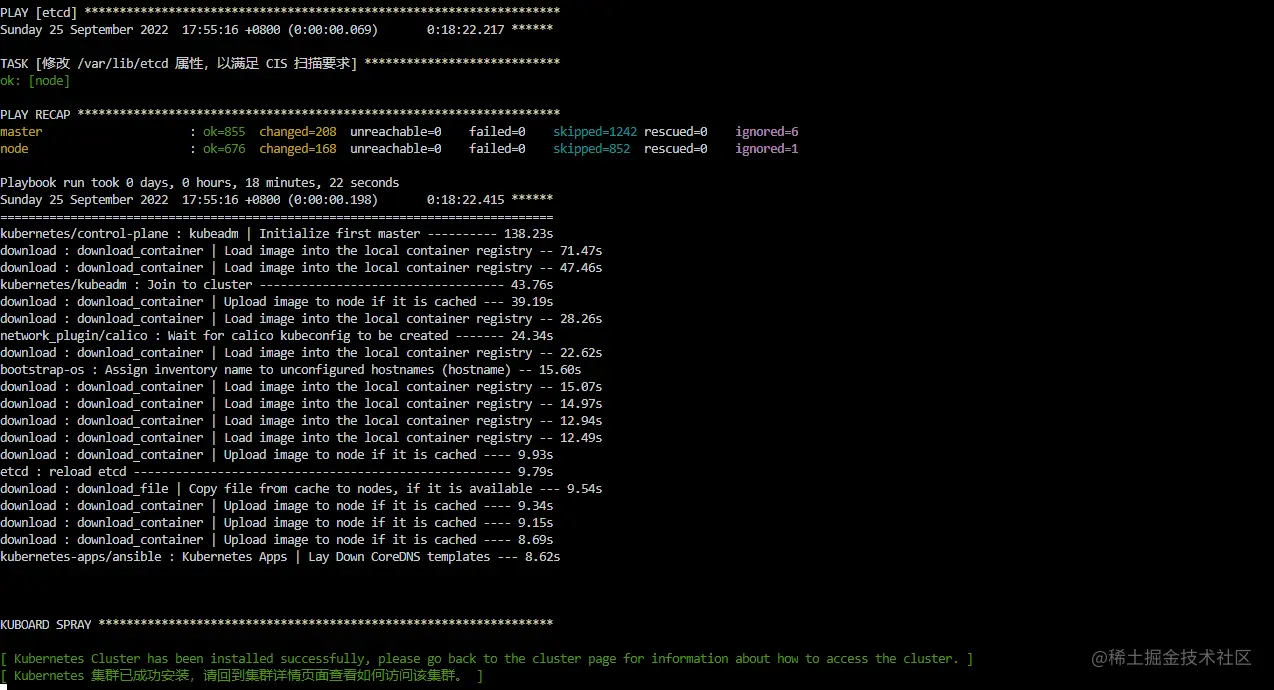This screenshot has width=1274, height=690.
Task: Click the 'PLAY [etcd]' header line
Action: pos(280,12)
